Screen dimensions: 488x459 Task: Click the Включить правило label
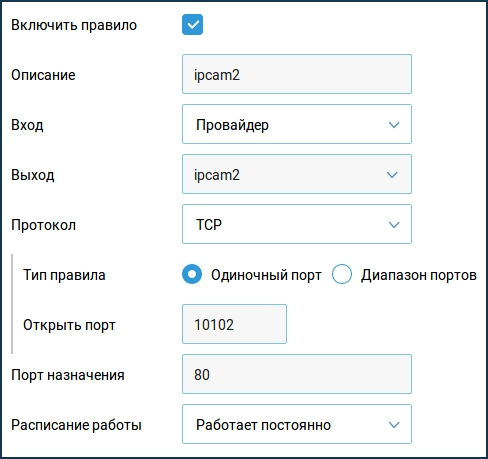(74, 25)
